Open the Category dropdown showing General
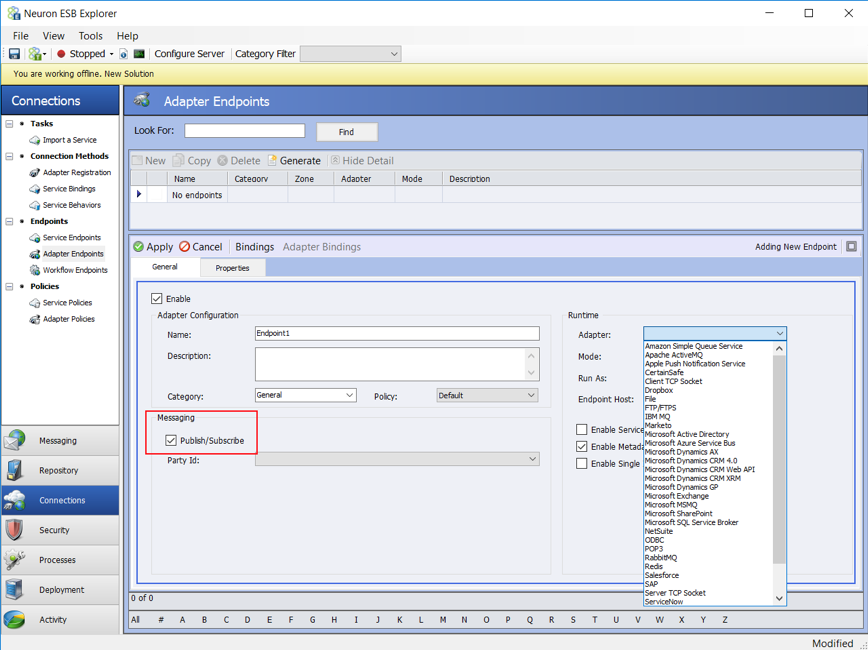The height and width of the screenshot is (650, 868). tap(306, 395)
